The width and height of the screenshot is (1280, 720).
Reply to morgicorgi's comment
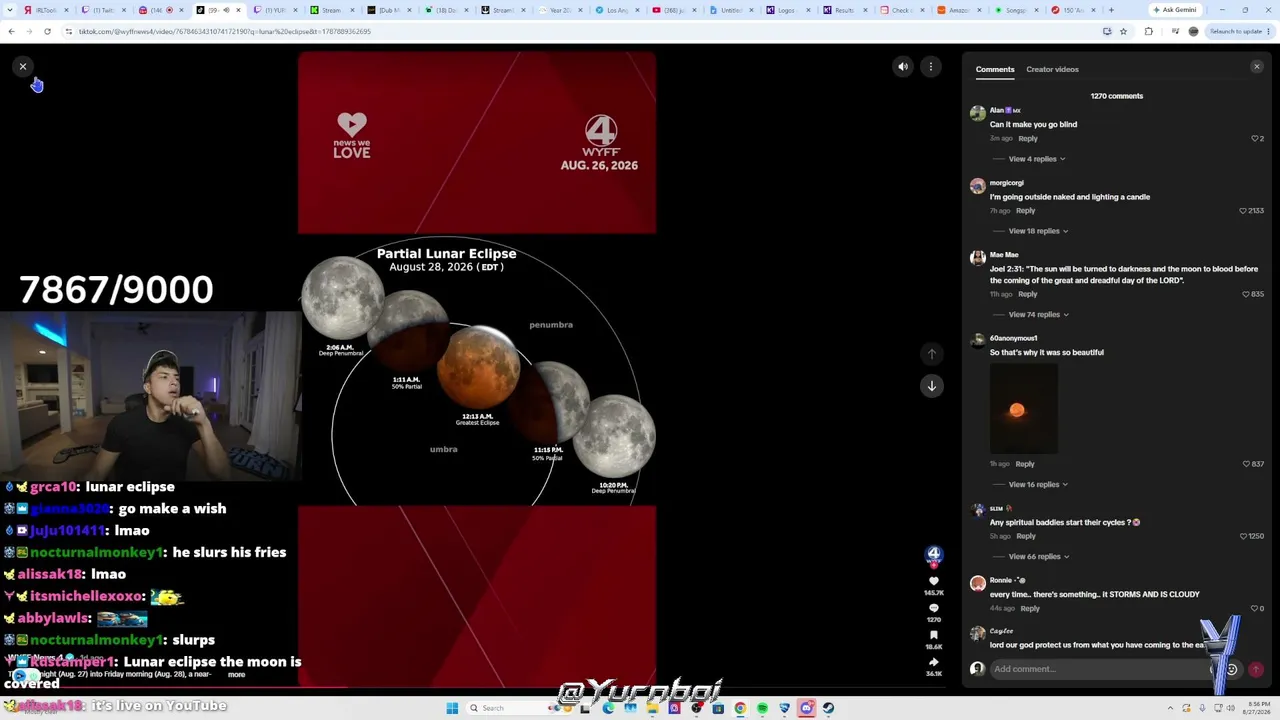click(x=1026, y=211)
